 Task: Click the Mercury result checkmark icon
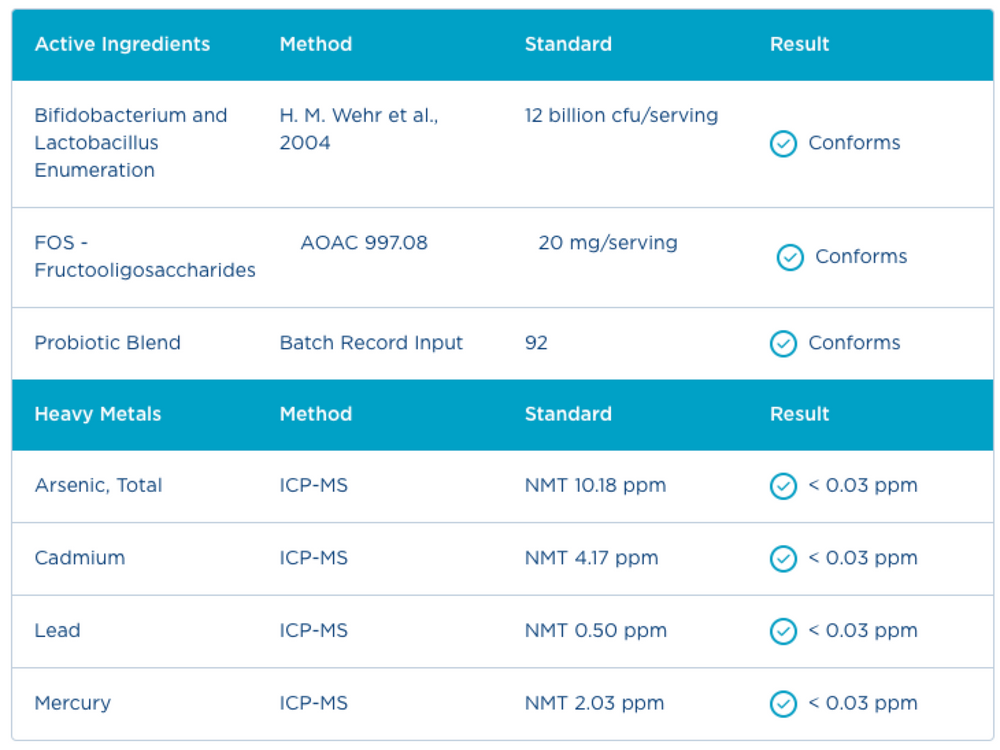[783, 704]
